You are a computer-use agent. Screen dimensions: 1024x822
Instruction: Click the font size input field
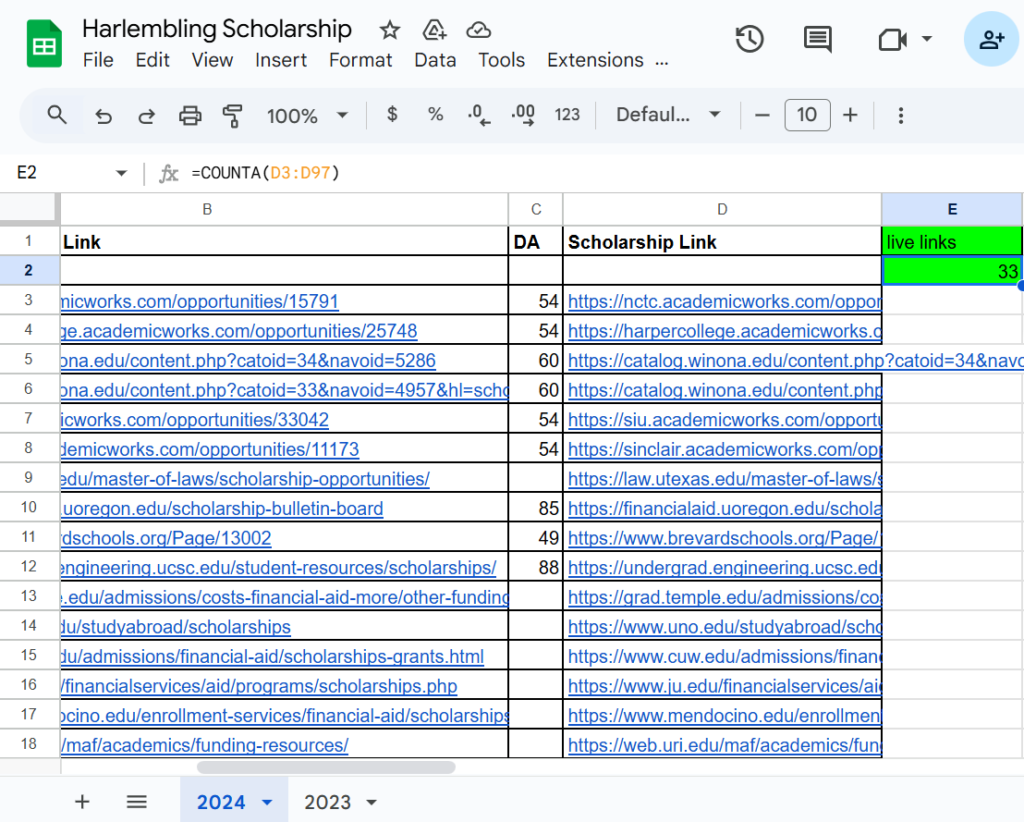(806, 115)
